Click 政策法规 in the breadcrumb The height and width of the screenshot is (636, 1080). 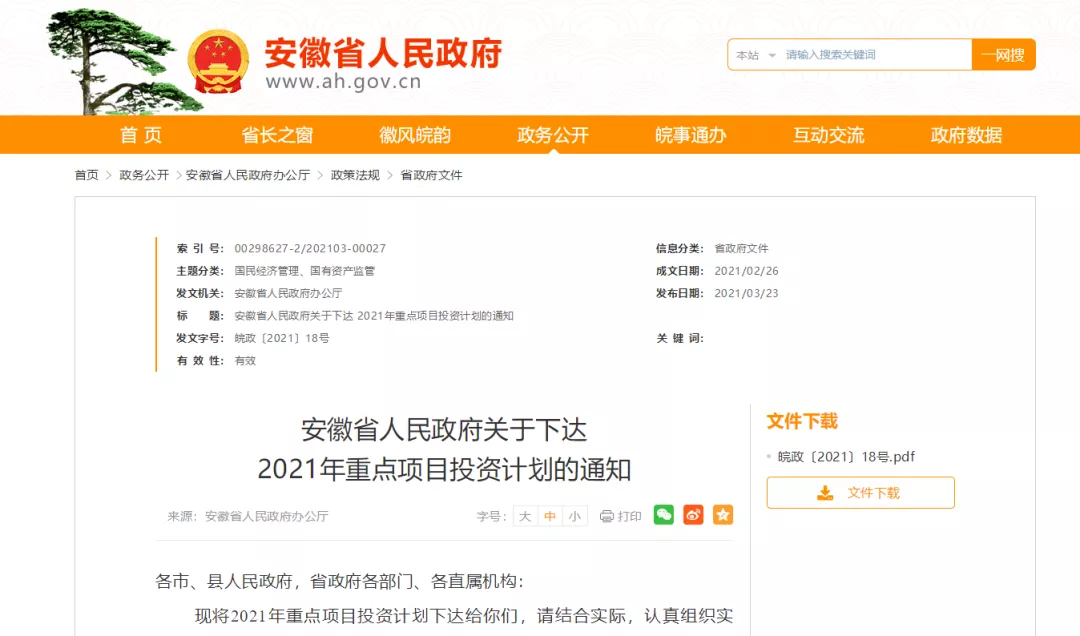click(x=355, y=175)
